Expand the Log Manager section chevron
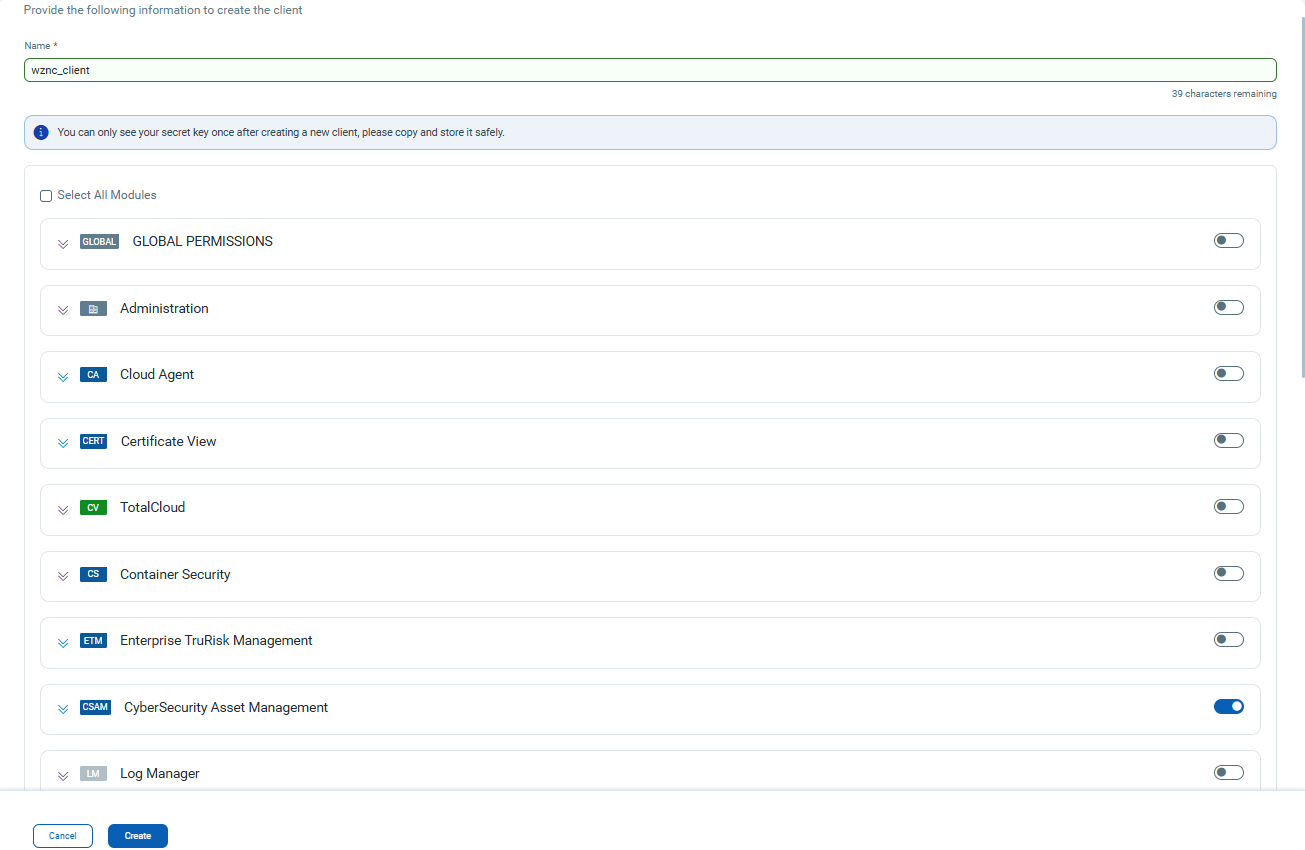1305x850 pixels. pos(63,775)
